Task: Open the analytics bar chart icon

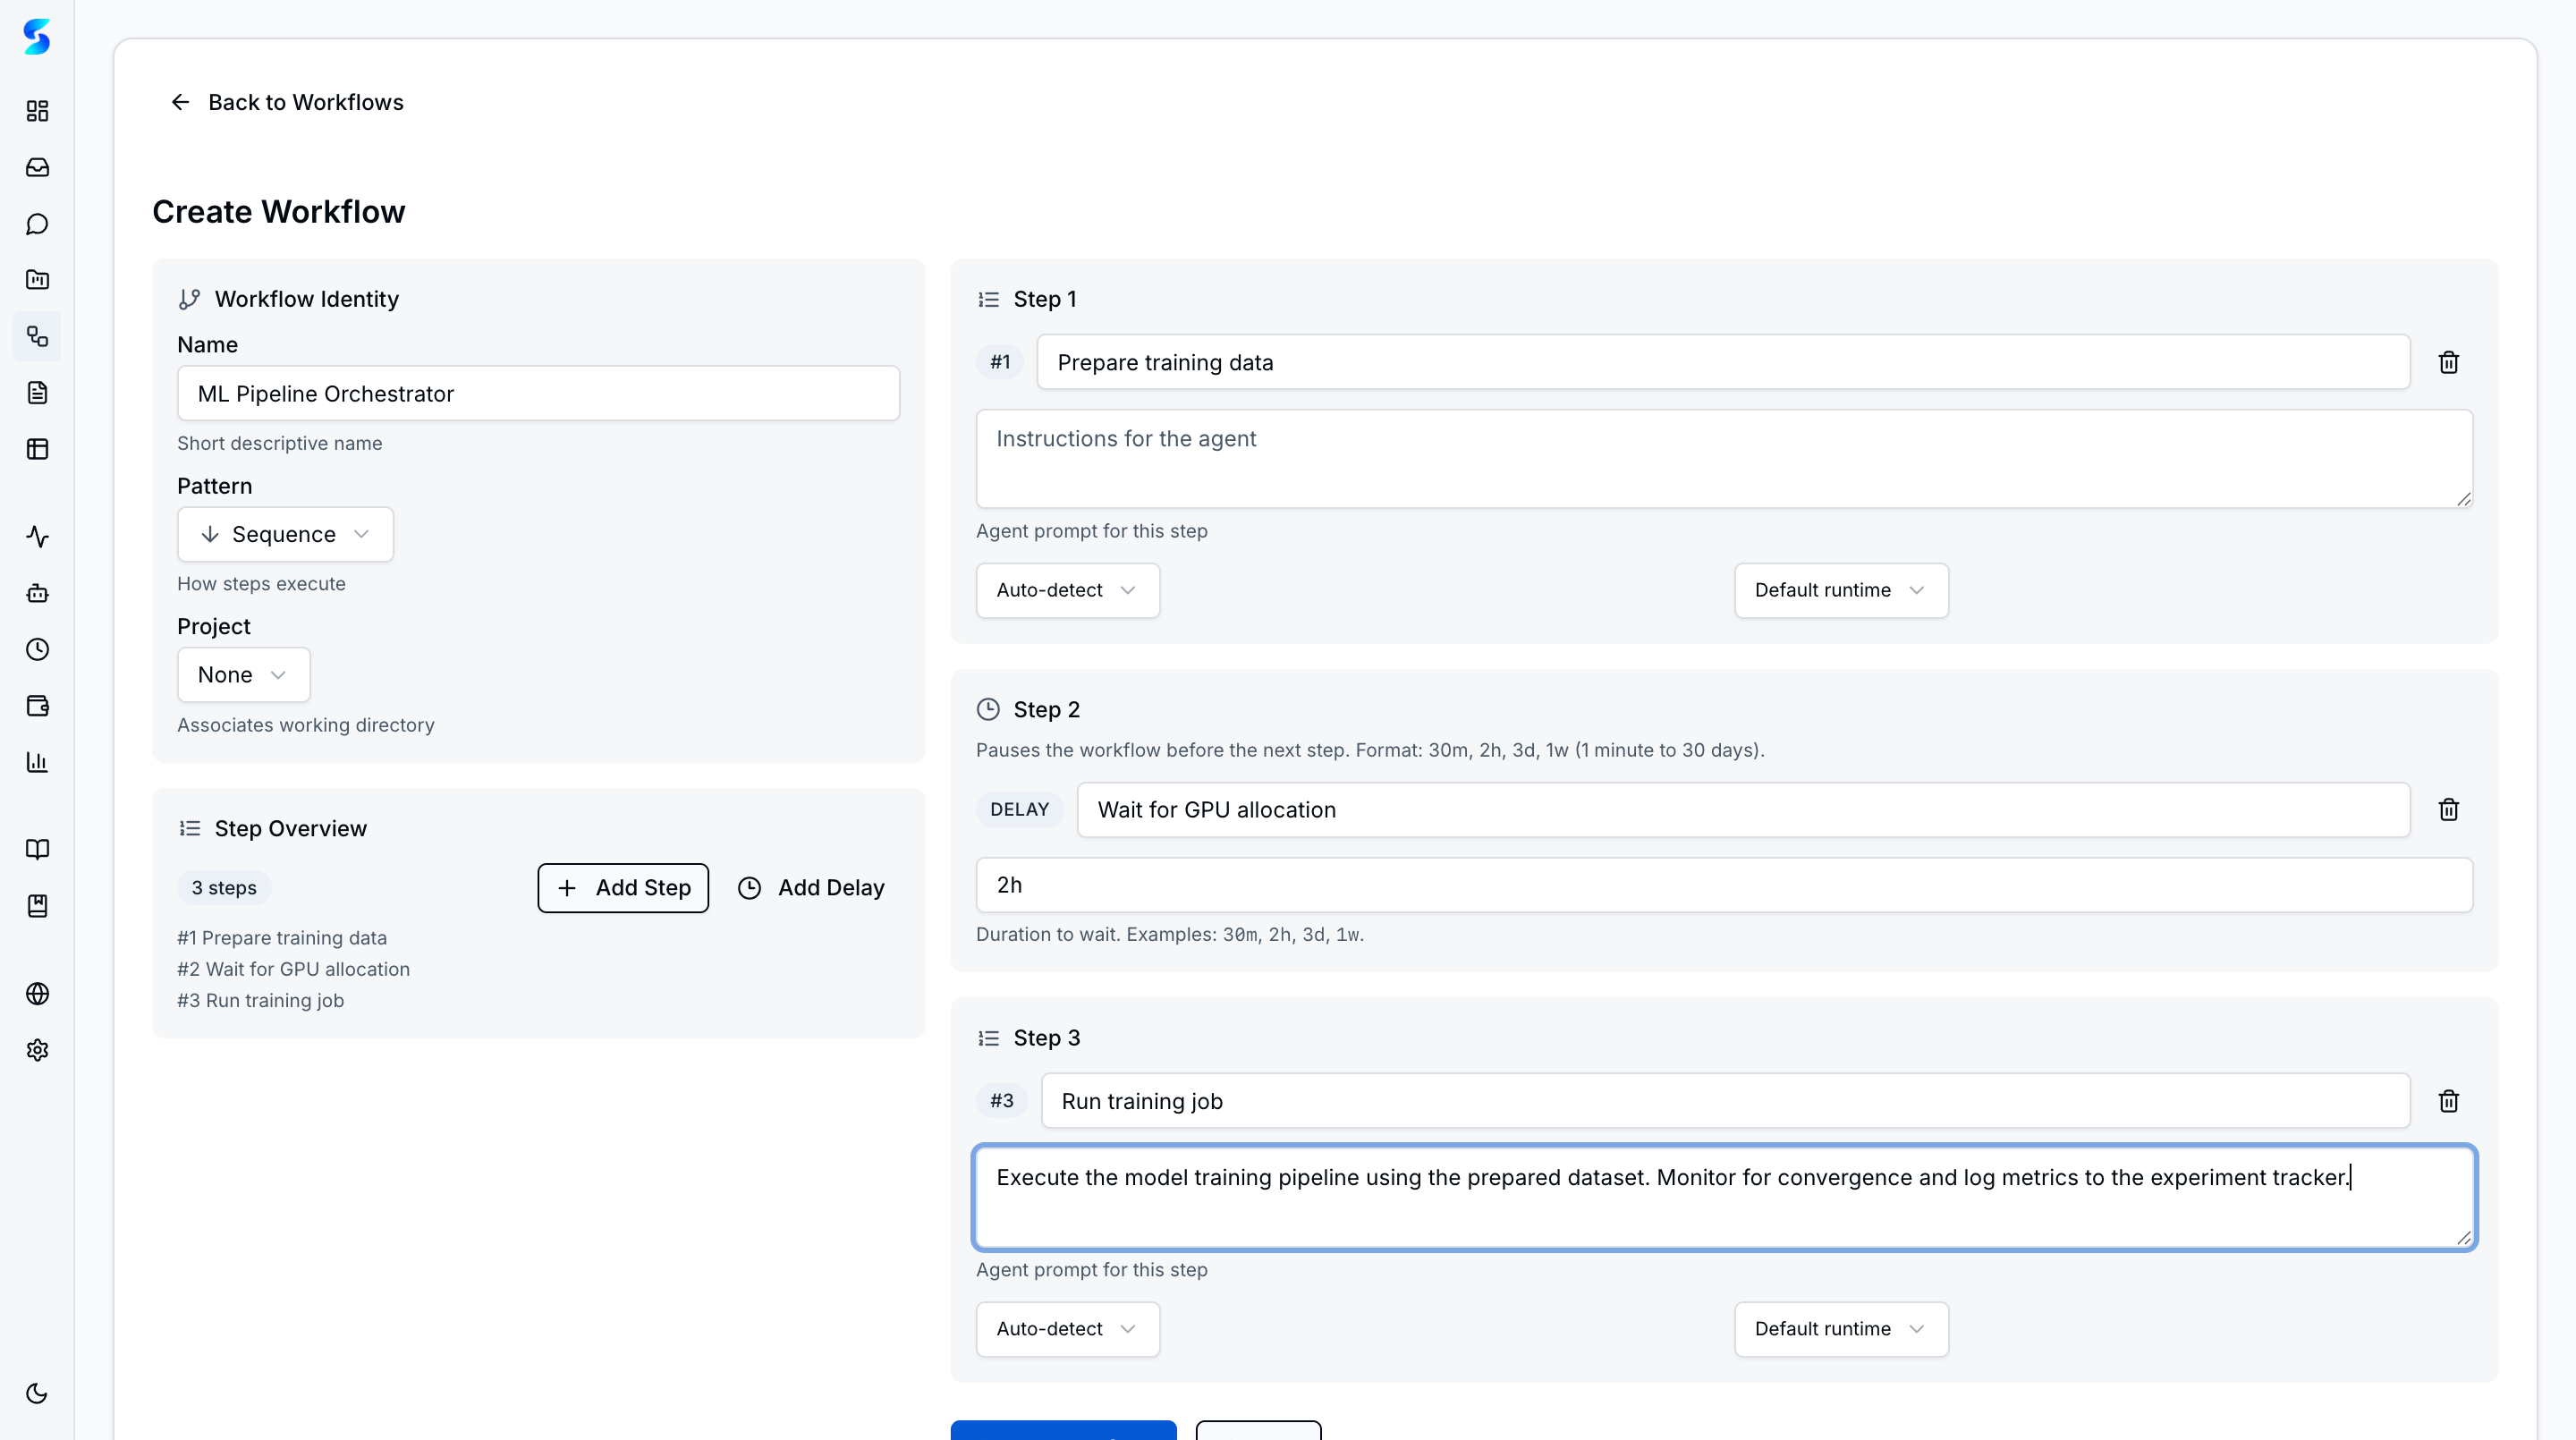Action: pos(37,762)
